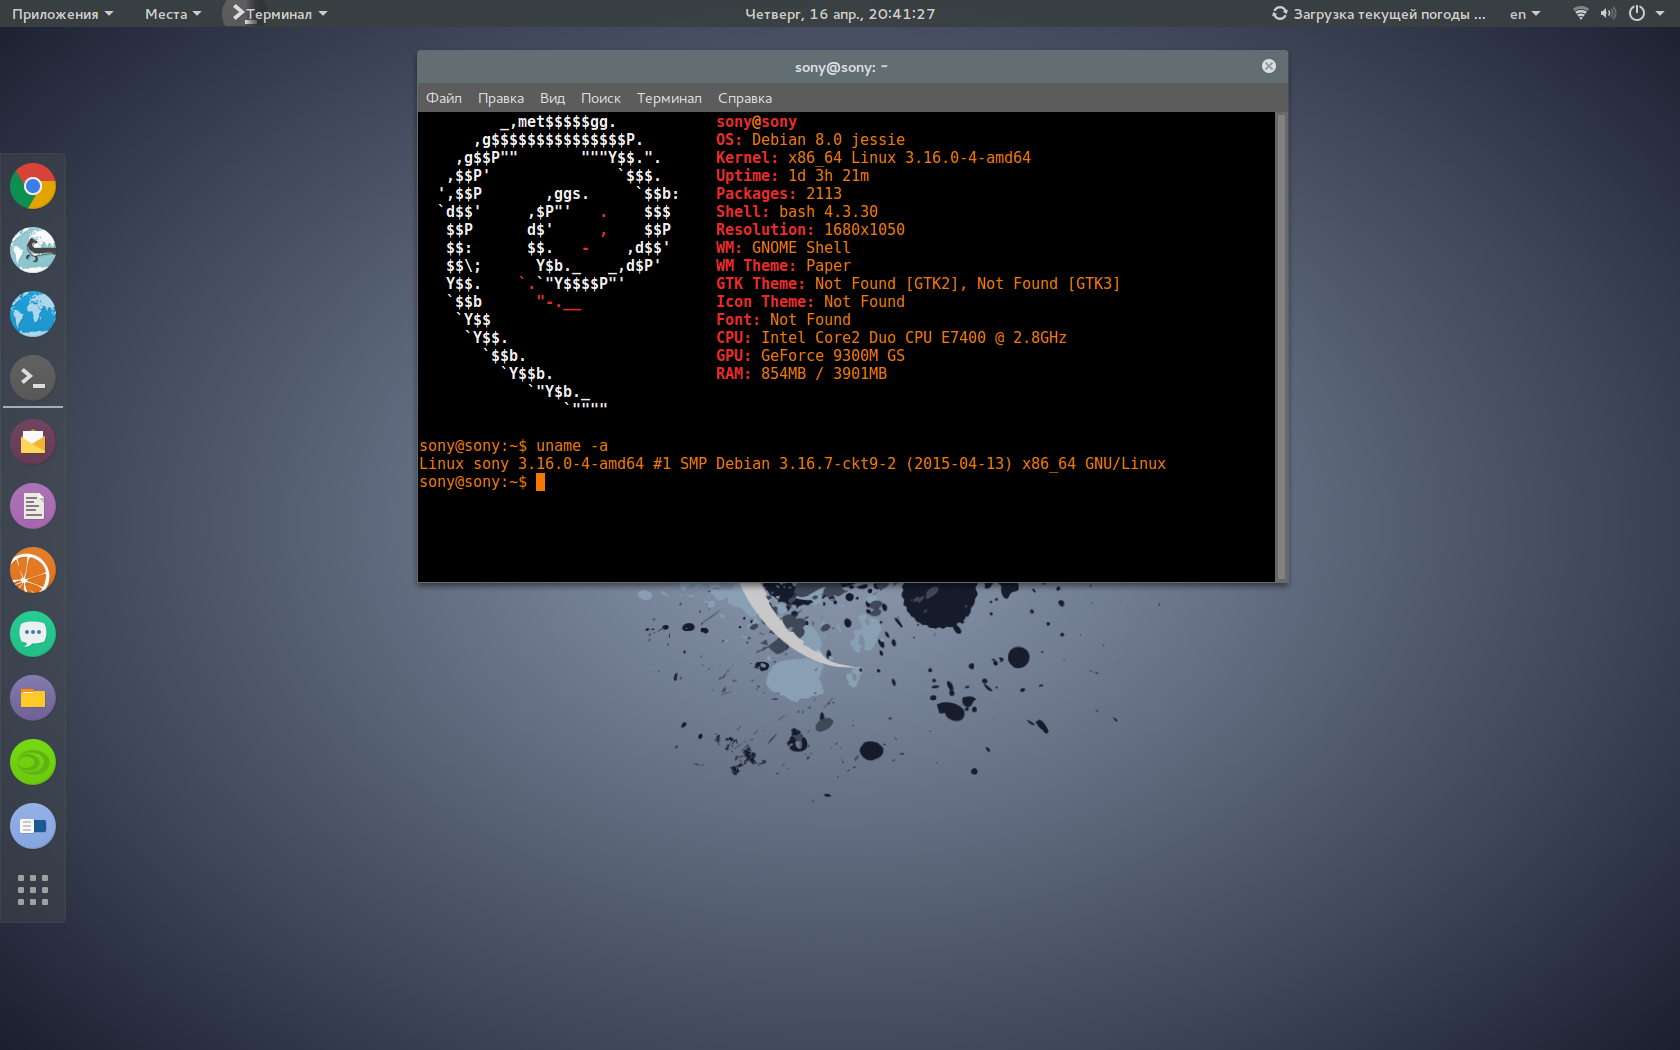Open the orange citrus dock icon
The image size is (1680, 1050).
click(x=33, y=570)
